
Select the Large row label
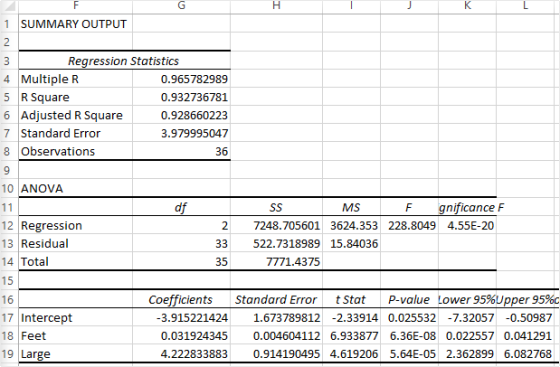[75, 354]
